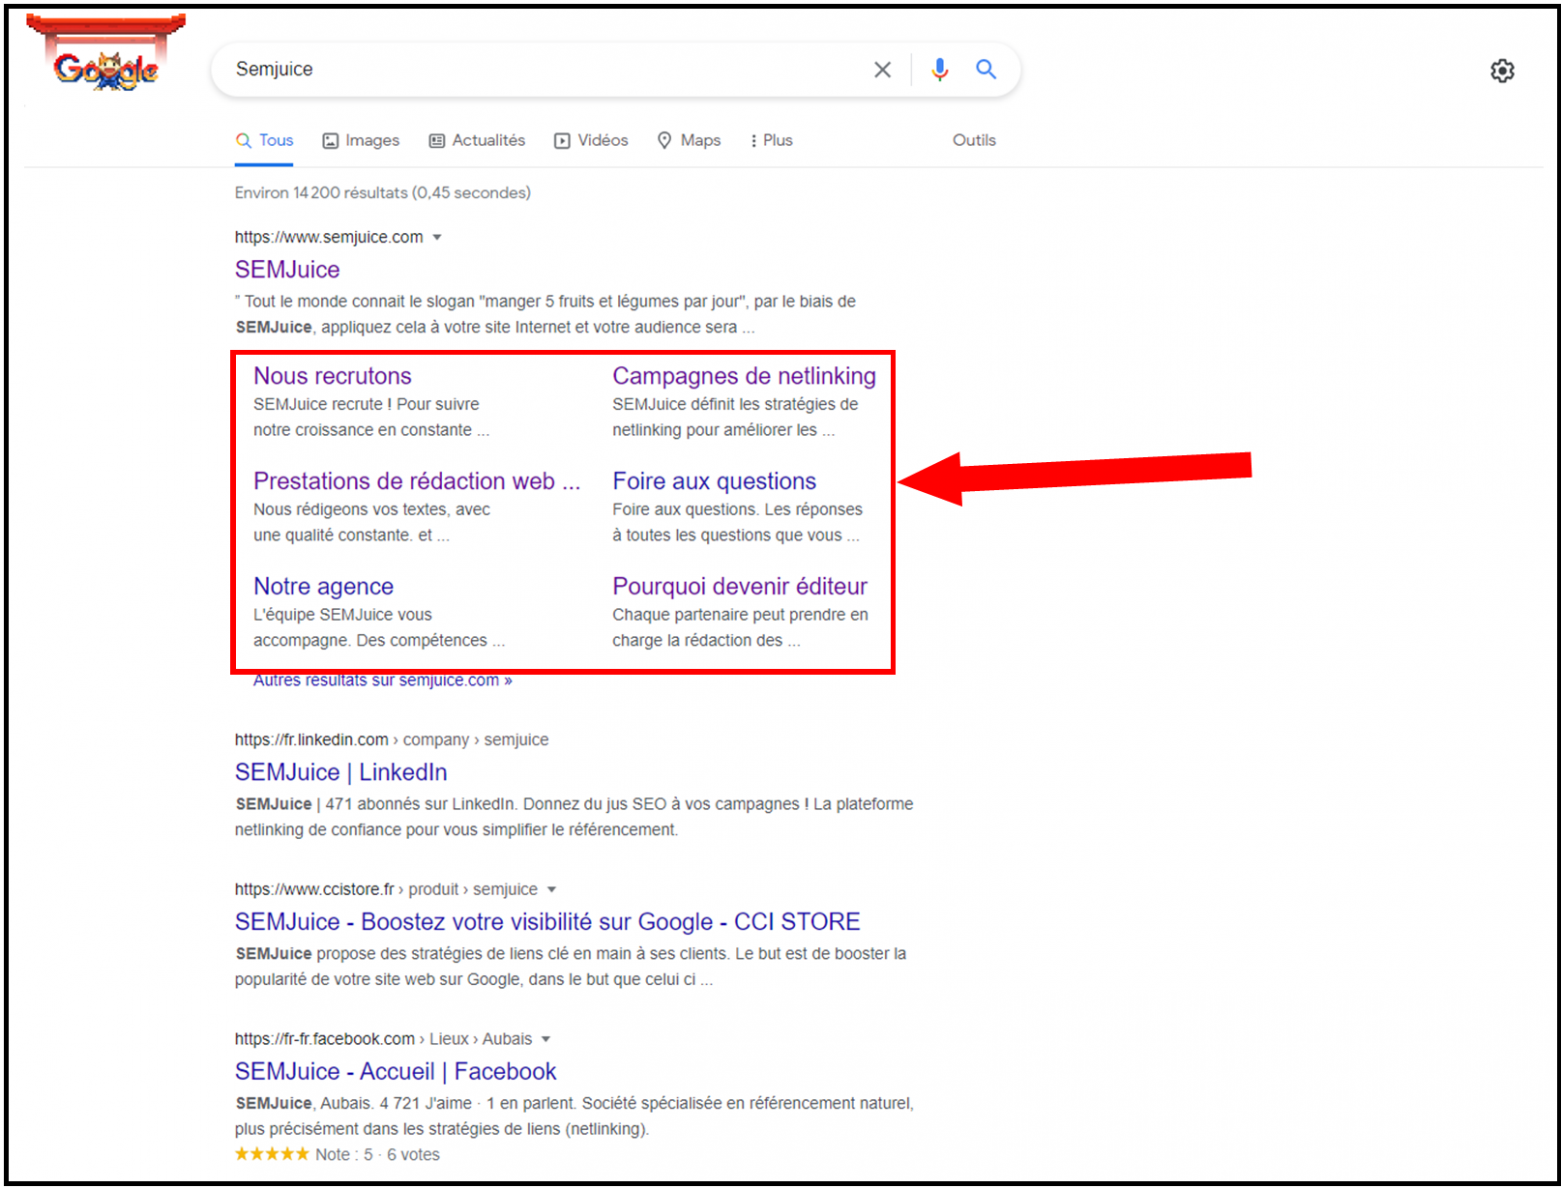Click the https://www.semjuice.com URL text

click(329, 238)
